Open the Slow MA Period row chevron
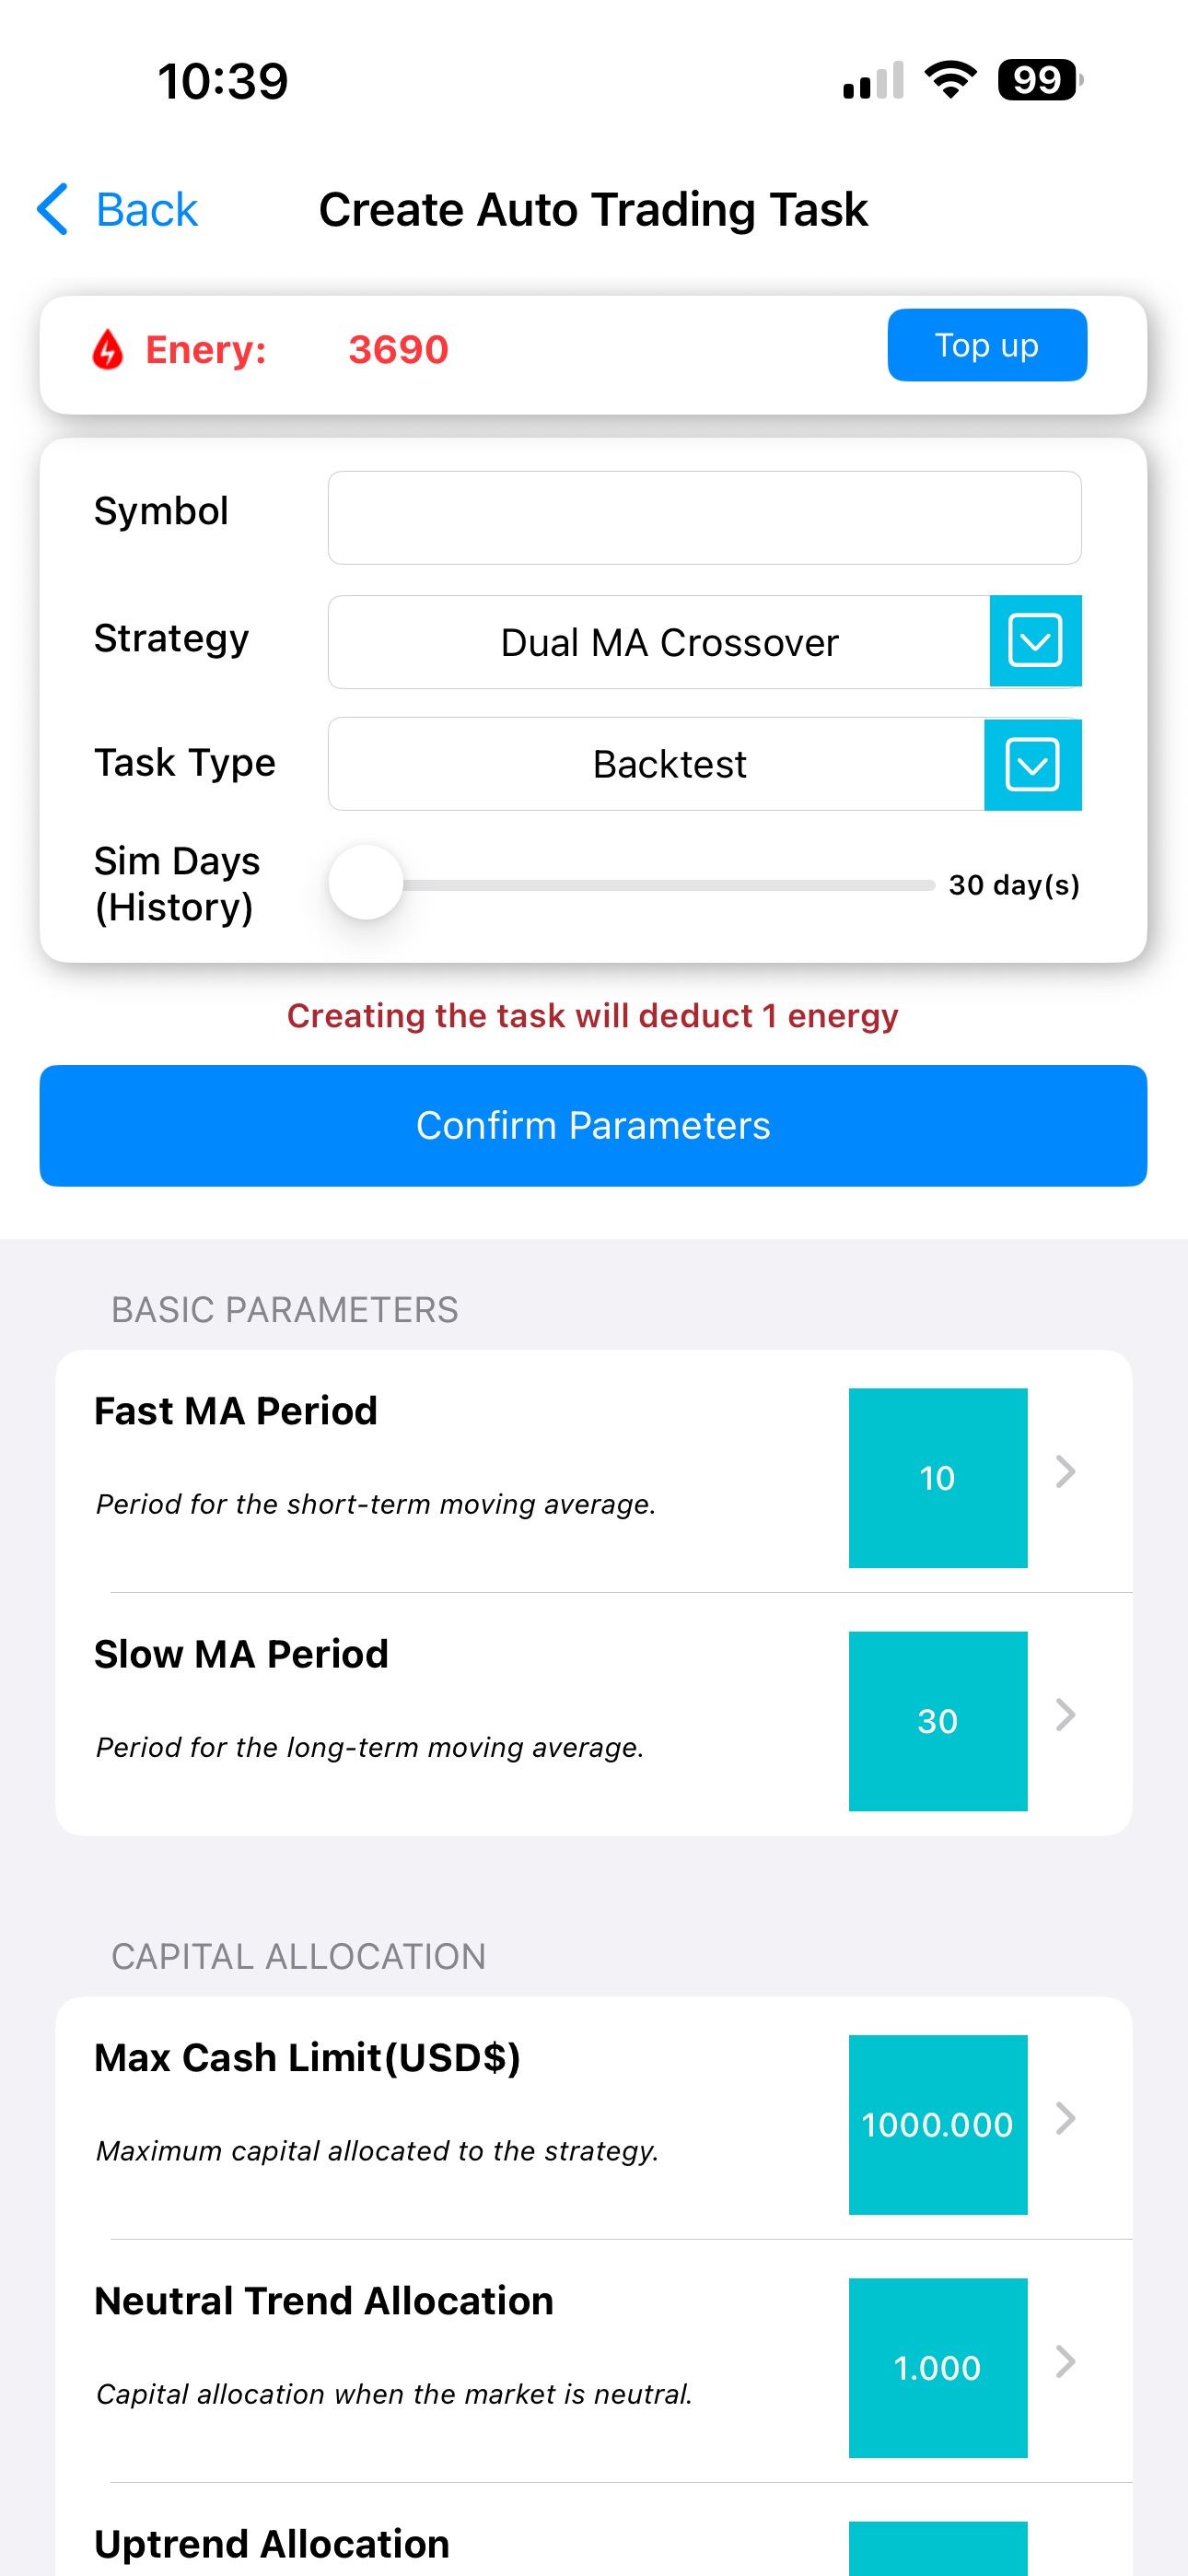Image resolution: width=1188 pixels, height=2576 pixels. click(1066, 1716)
